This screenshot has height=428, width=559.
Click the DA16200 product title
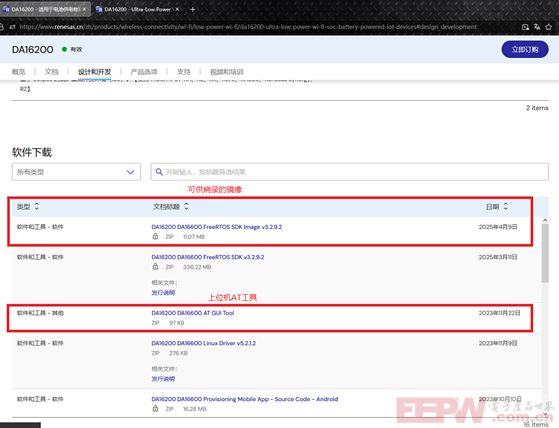(32, 50)
